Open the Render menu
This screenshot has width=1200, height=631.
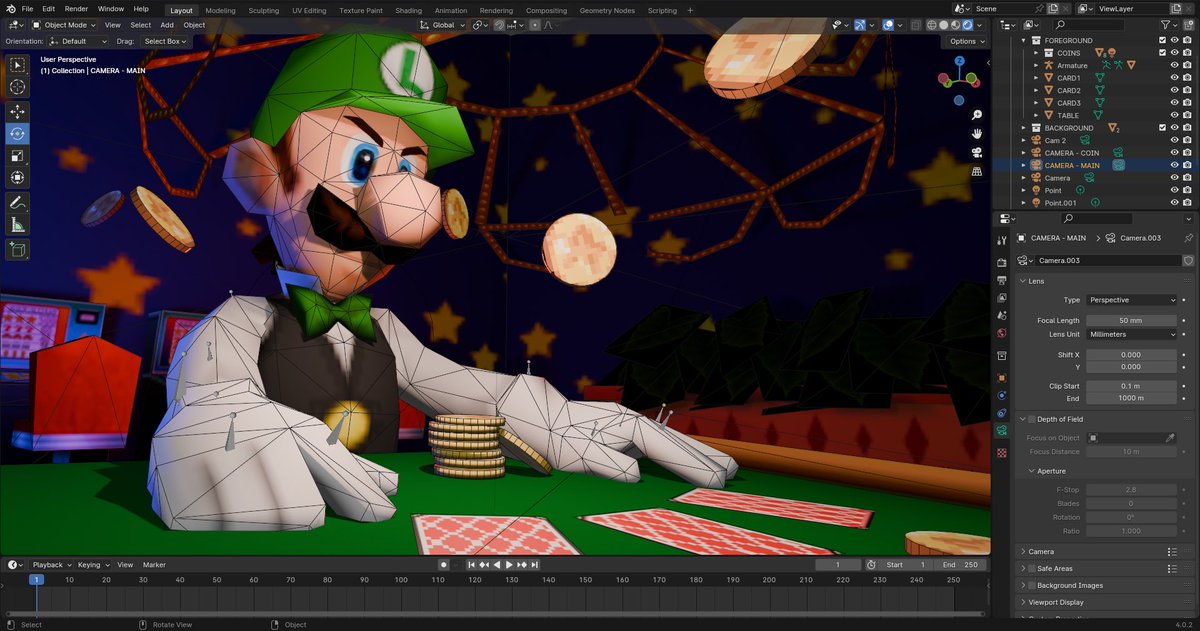point(76,9)
